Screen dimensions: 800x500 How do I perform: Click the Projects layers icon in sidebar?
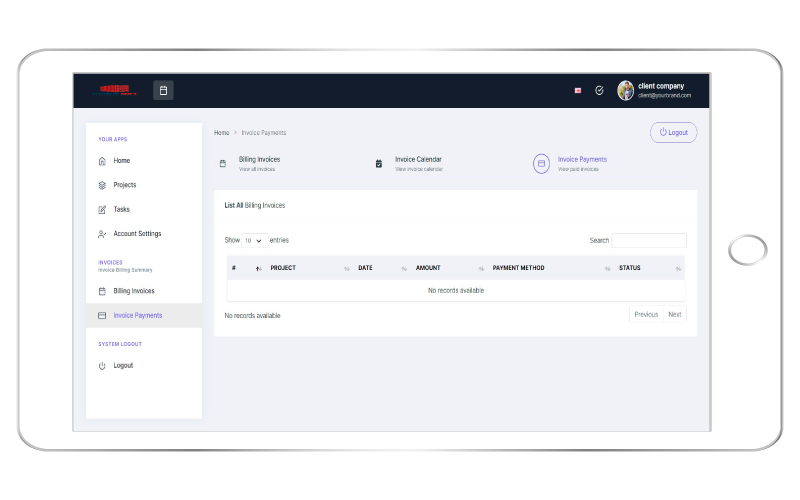(x=102, y=185)
